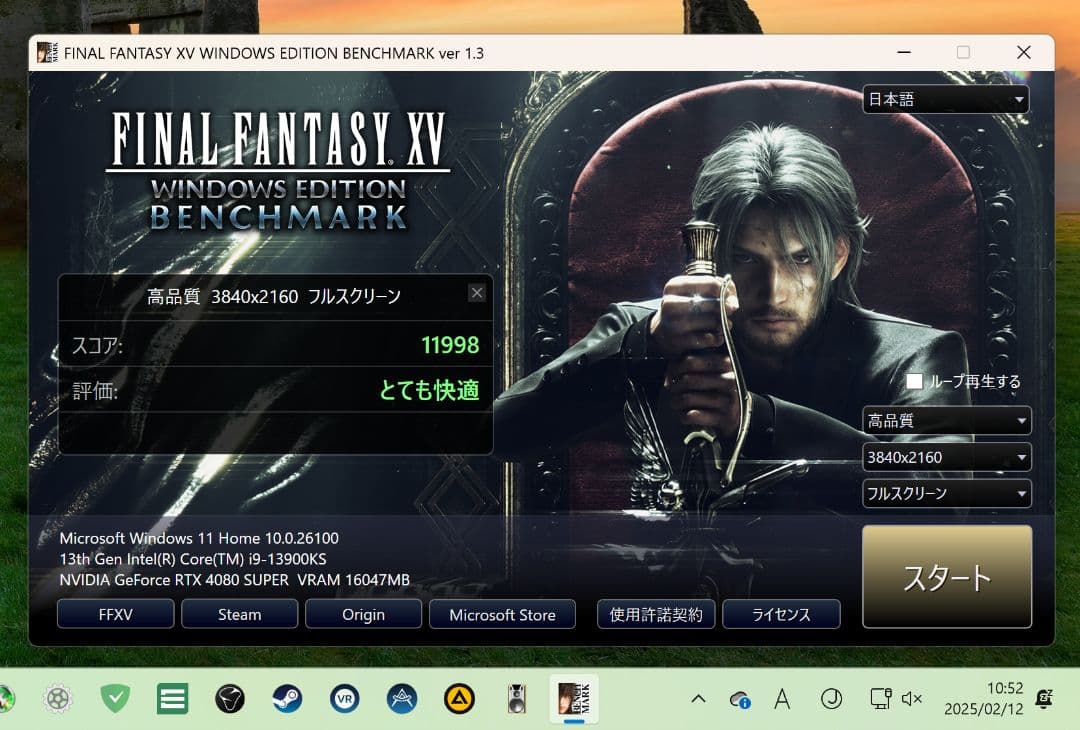This screenshot has width=1080, height=730.
Task: Click the muted volume tray icon
Action: pyautogui.click(x=911, y=699)
